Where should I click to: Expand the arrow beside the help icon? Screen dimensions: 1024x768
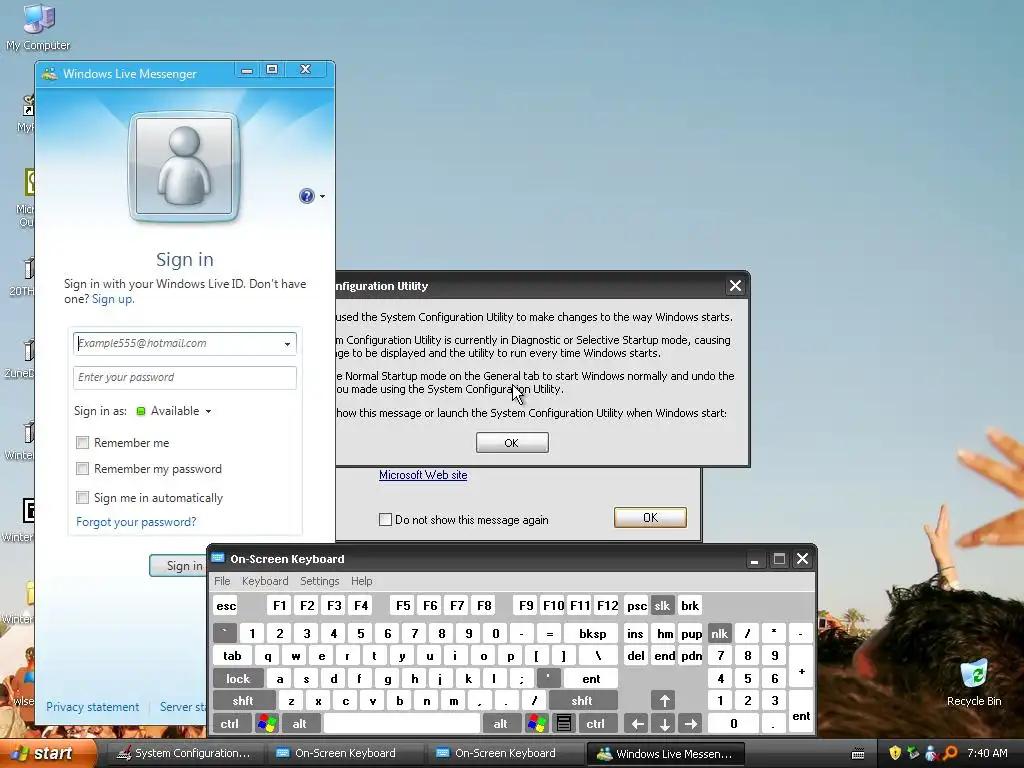[322, 197]
